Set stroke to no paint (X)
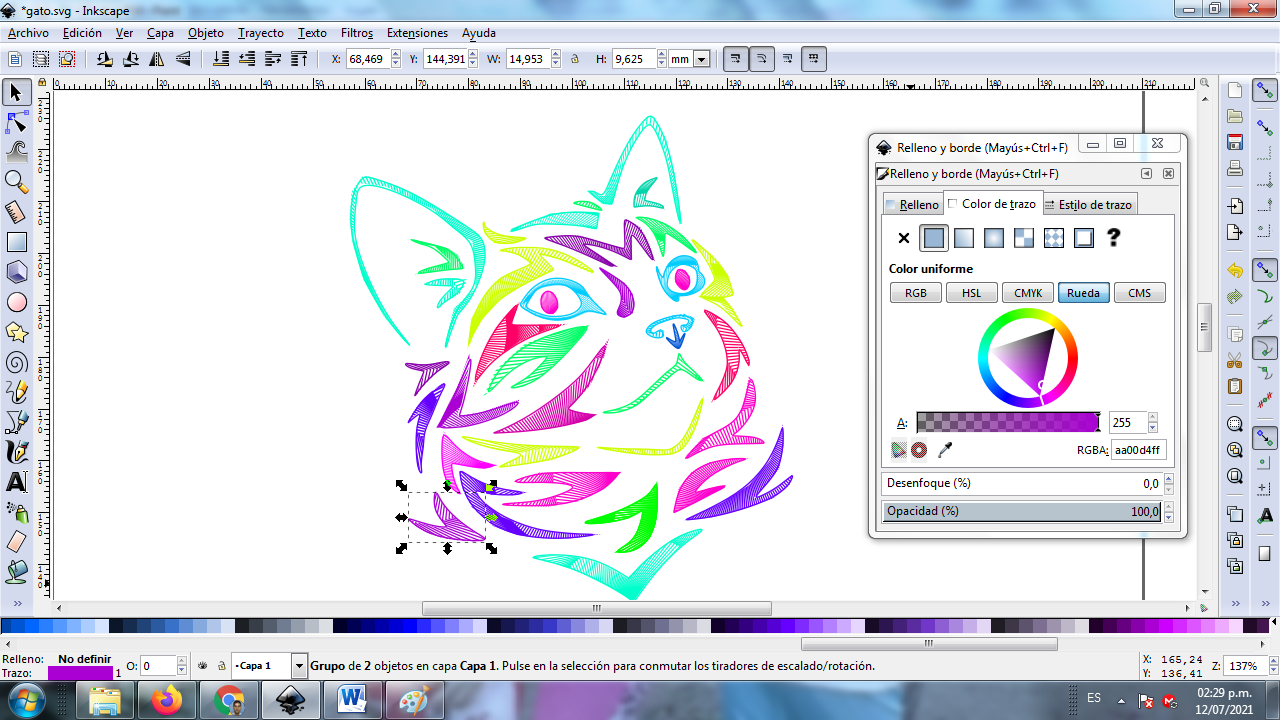The height and width of the screenshot is (720, 1280). click(x=904, y=238)
